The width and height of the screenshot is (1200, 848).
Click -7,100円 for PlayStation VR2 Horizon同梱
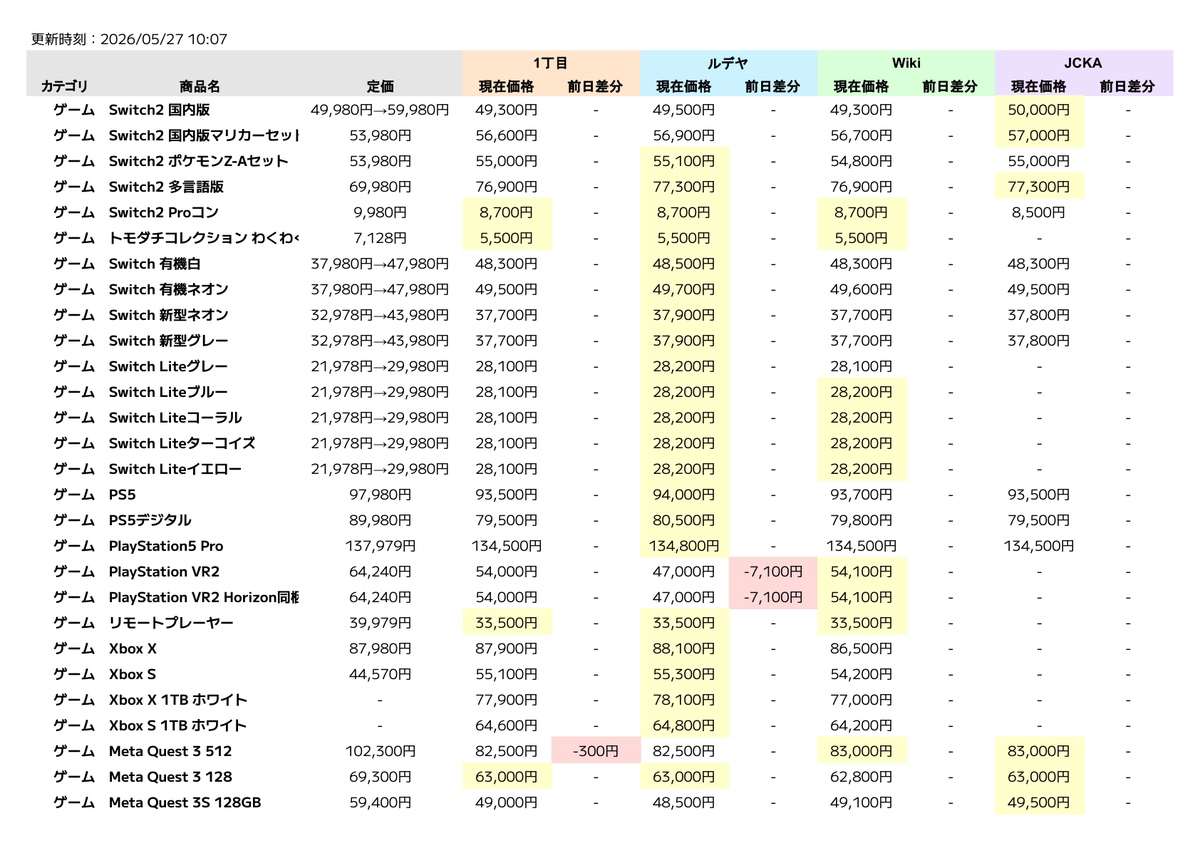coord(773,597)
